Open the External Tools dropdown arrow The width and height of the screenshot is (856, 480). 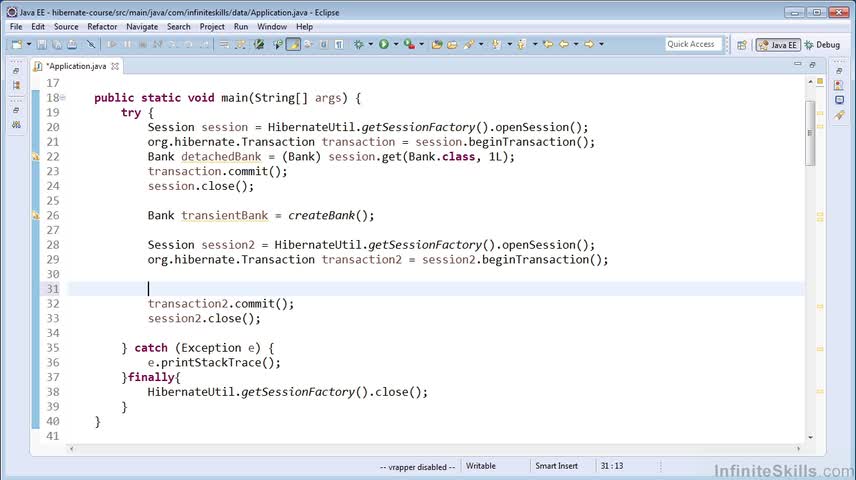click(x=421, y=44)
